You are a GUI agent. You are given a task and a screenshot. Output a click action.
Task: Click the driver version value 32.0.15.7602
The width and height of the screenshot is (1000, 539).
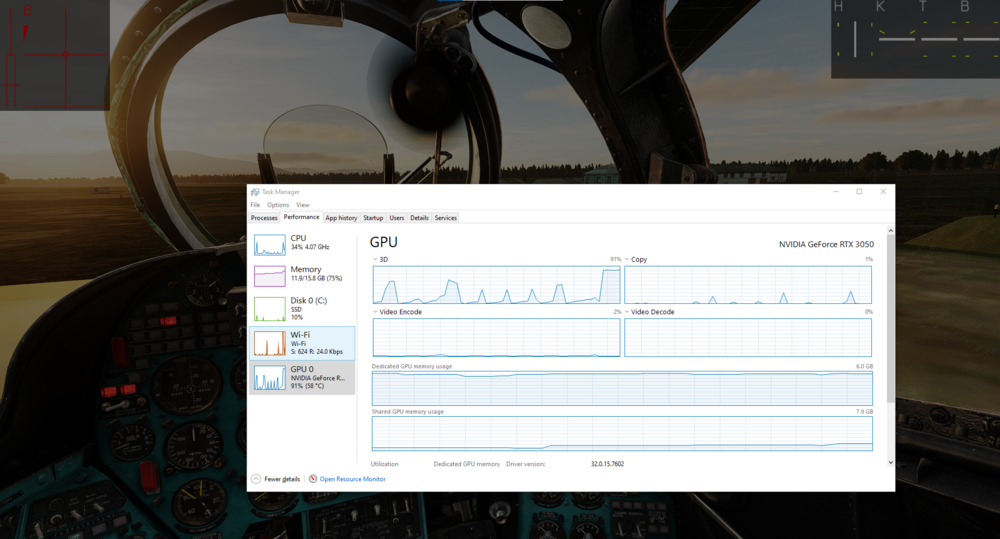pyautogui.click(x=607, y=464)
